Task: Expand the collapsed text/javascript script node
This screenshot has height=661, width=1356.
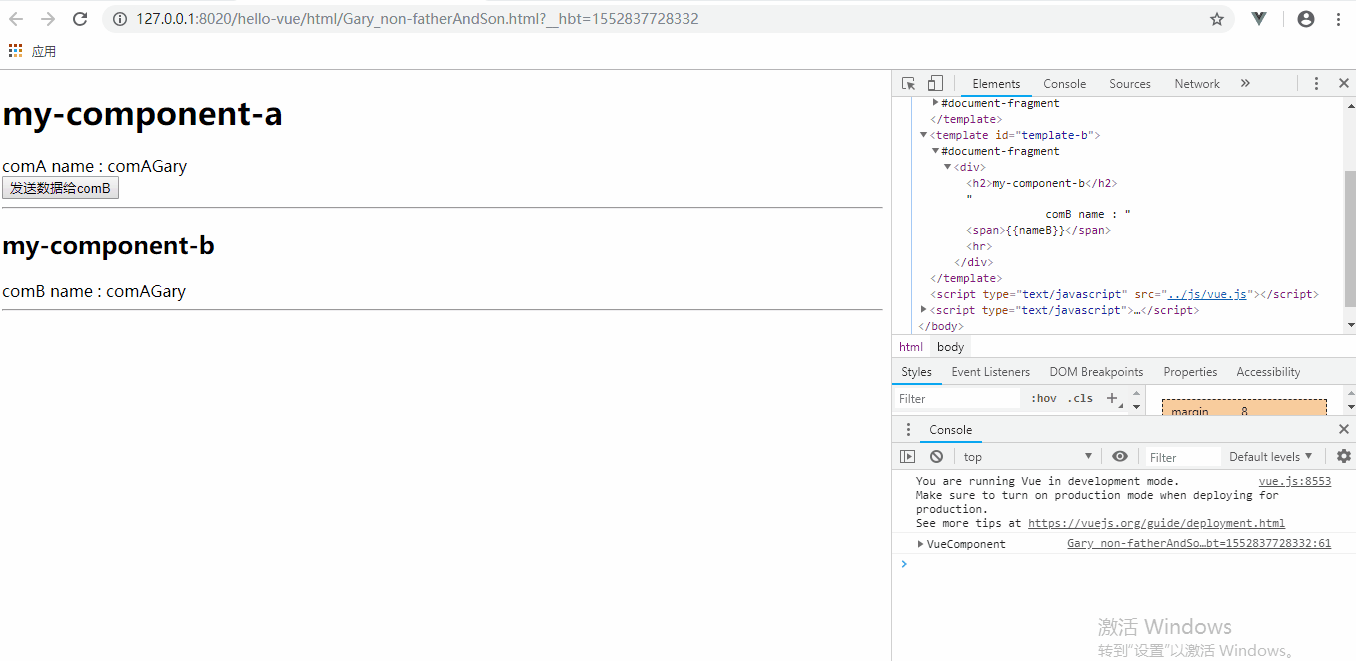Action: tap(923, 310)
